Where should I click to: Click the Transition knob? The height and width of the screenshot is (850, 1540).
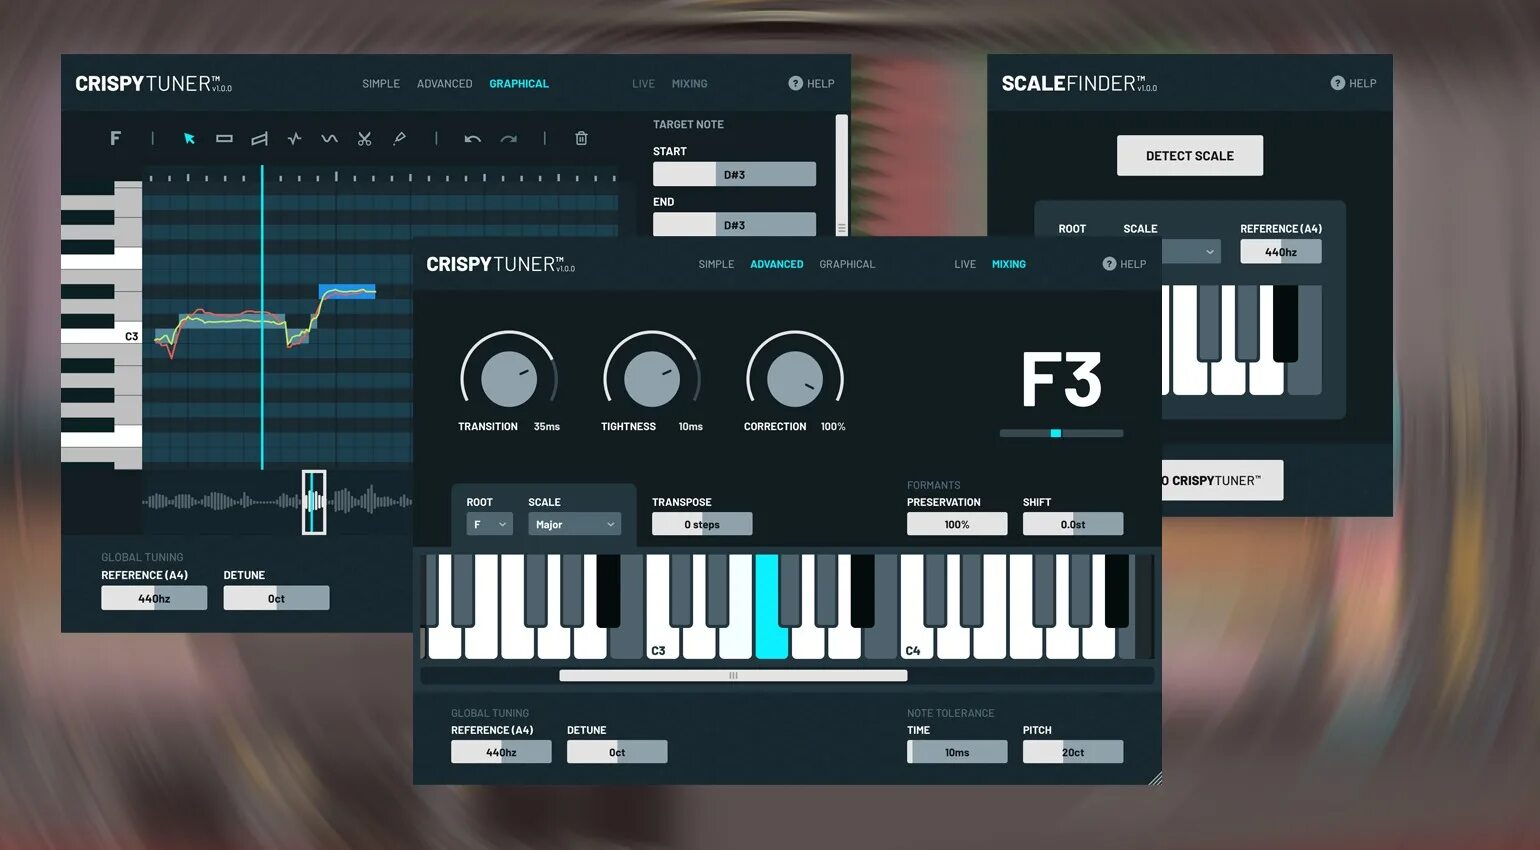(x=509, y=379)
